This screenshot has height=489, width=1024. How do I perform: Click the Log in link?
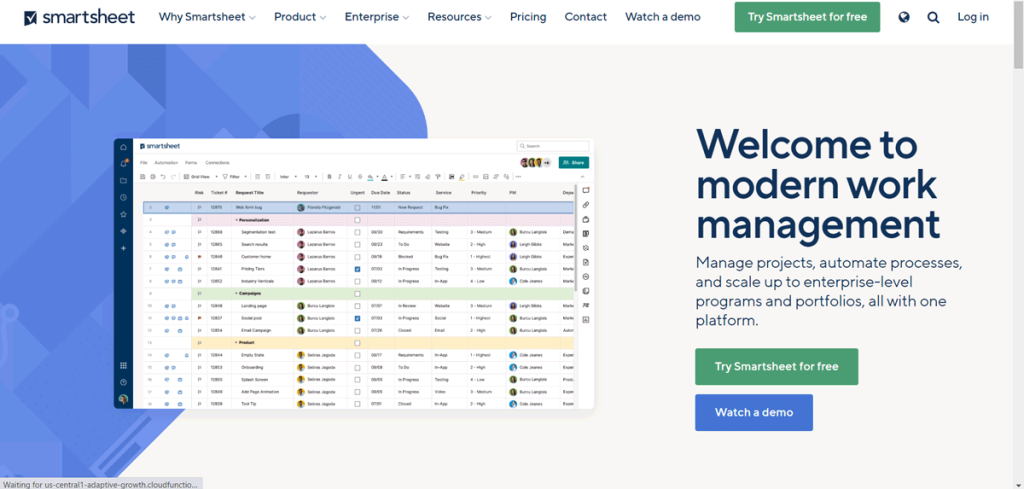pos(973,17)
